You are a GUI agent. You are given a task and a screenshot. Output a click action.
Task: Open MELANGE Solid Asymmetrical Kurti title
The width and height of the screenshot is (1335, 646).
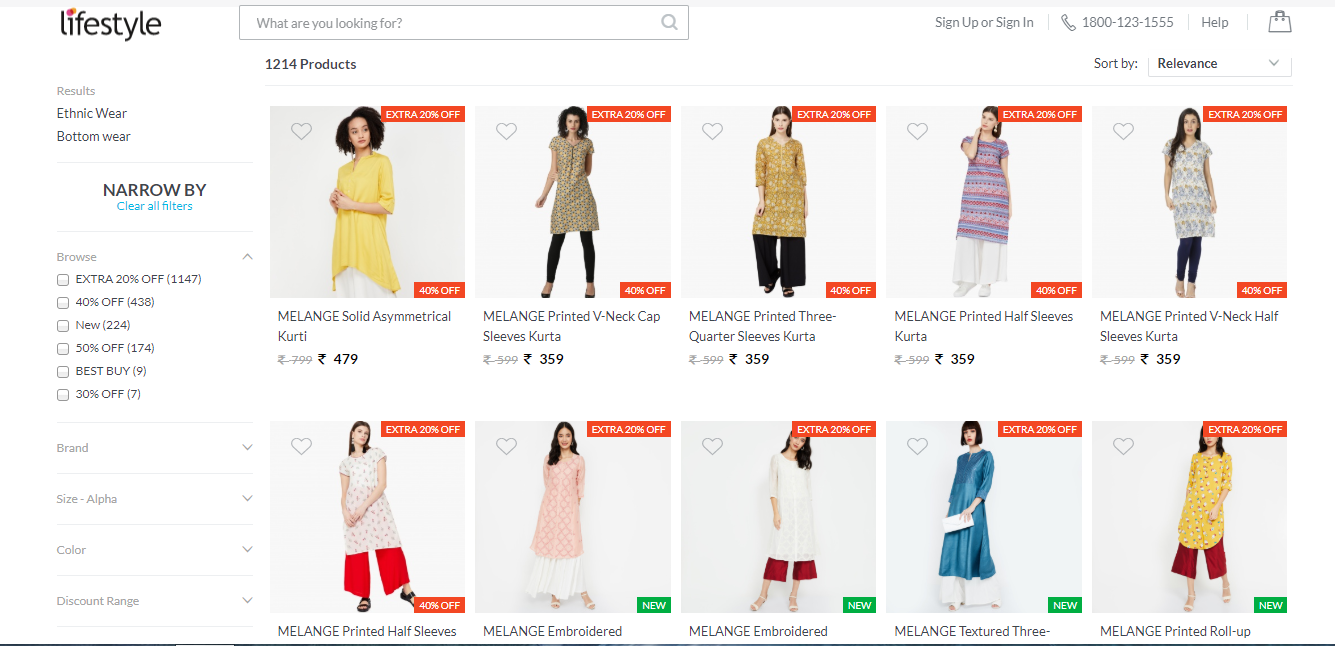364,326
